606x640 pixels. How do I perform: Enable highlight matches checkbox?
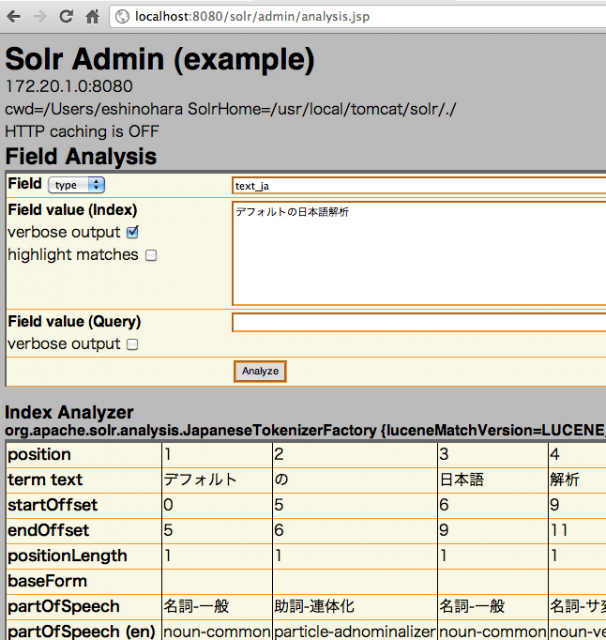point(151,256)
